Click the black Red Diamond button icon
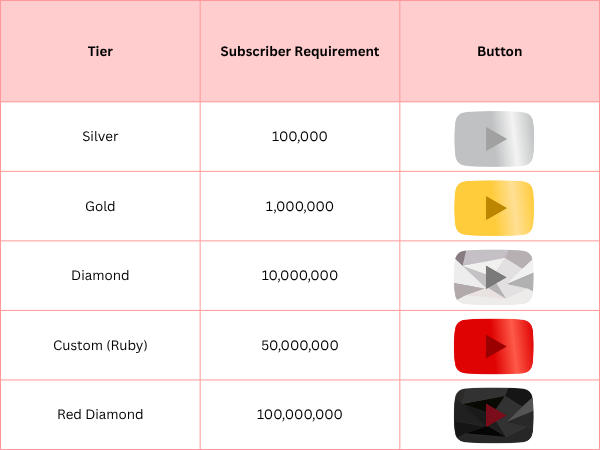 (494, 415)
